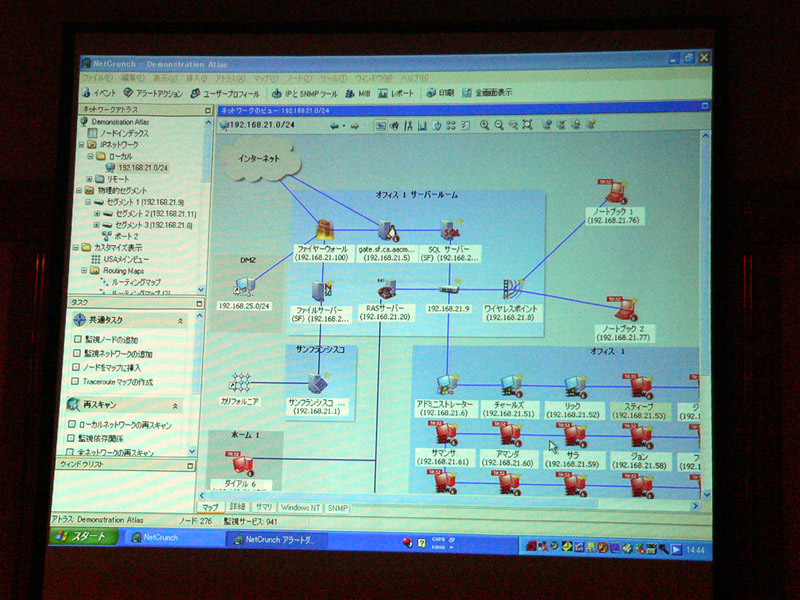
Task: Open アラートアクション in the toolbar
Action: click(x=154, y=93)
